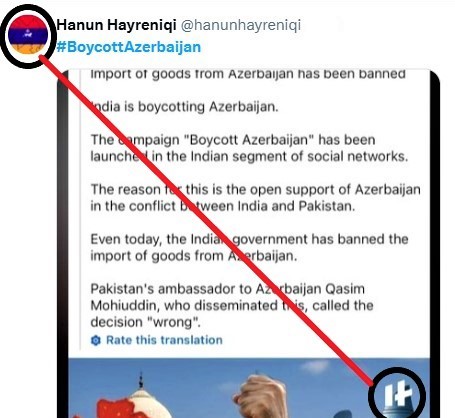Click the Rate this translation link
The width and height of the screenshot is (455, 418).
[x=164, y=340]
